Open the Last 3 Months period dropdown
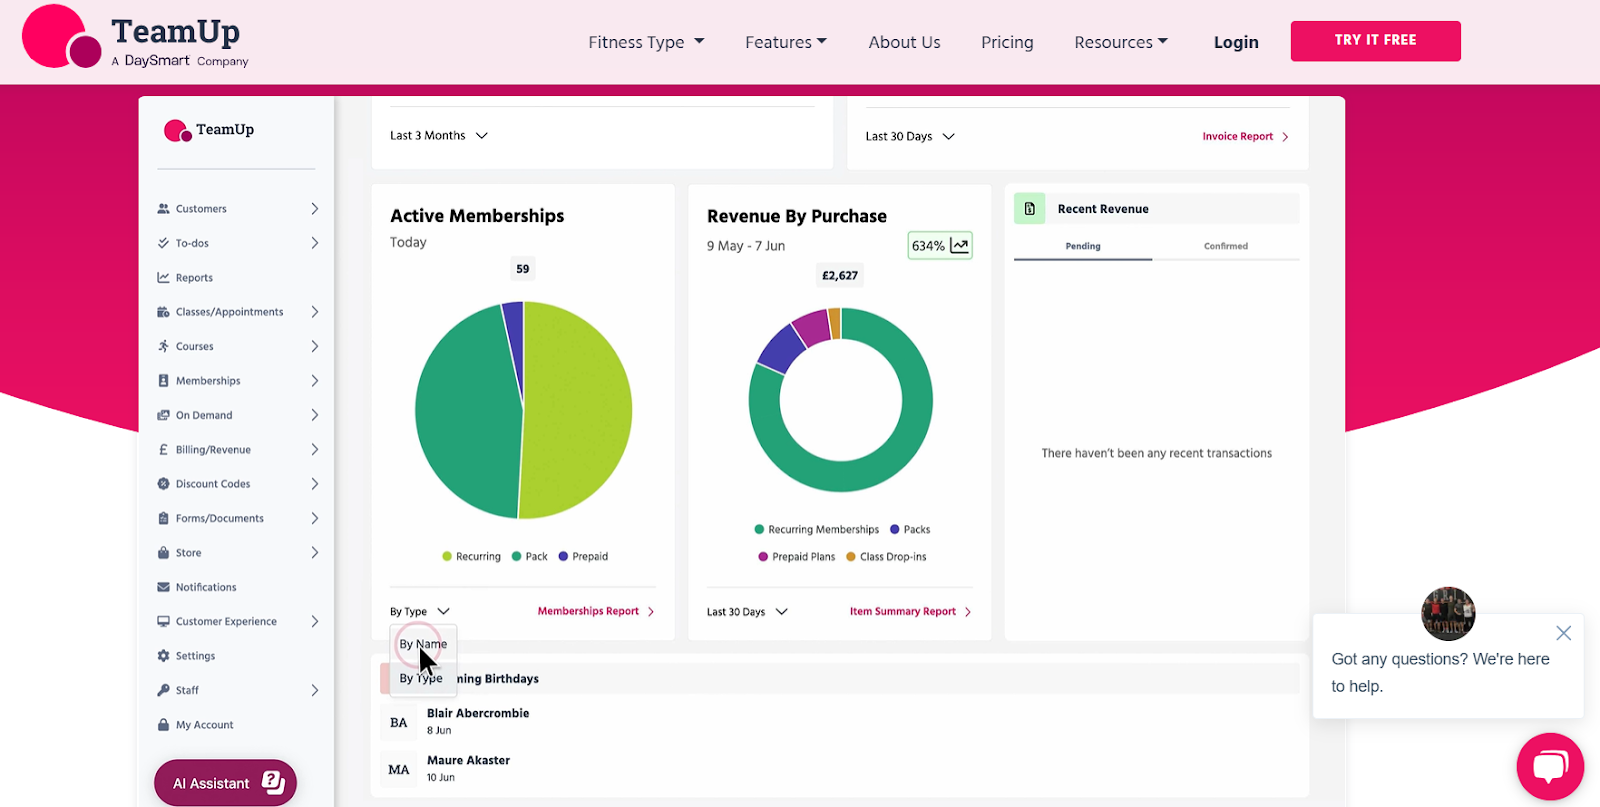1600x807 pixels. [439, 136]
